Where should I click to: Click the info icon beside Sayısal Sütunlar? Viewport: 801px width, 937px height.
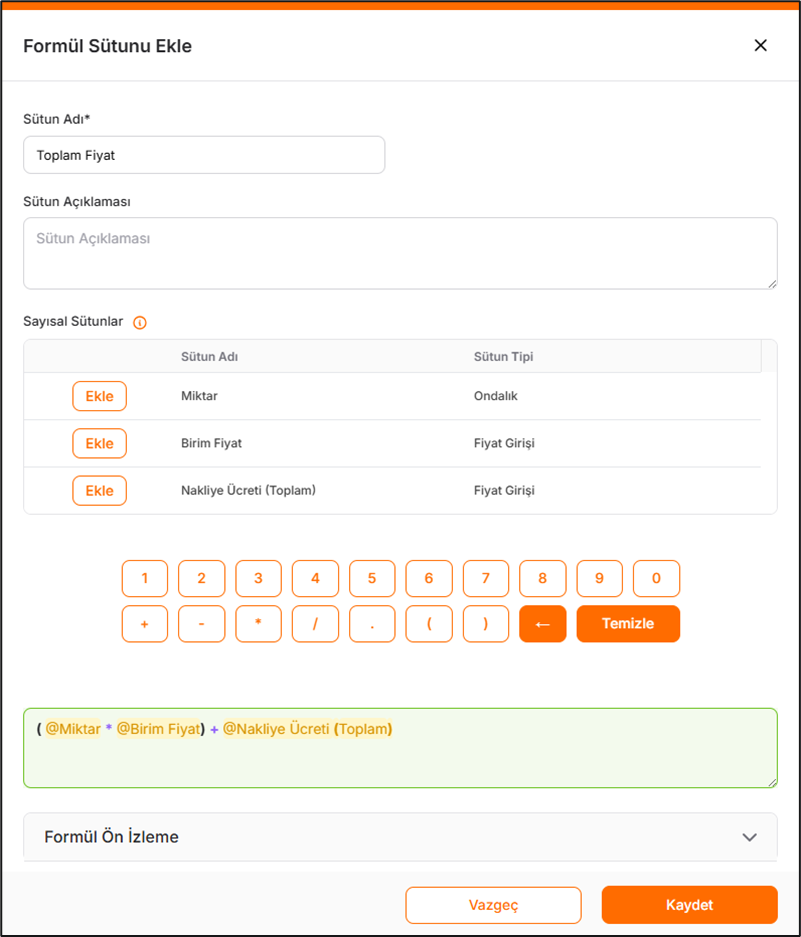[140, 322]
